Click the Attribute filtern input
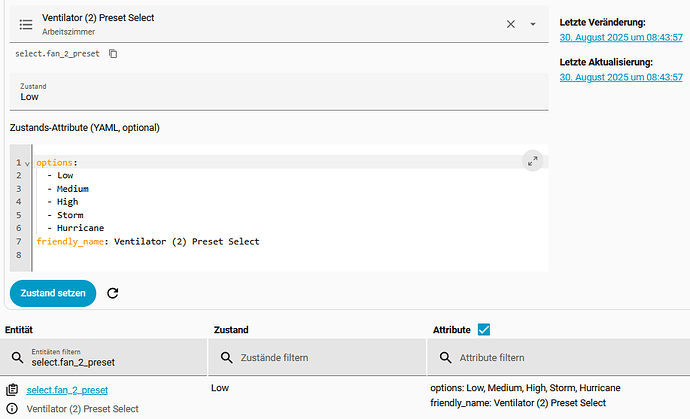The width and height of the screenshot is (690, 419). pyautogui.click(x=560, y=357)
